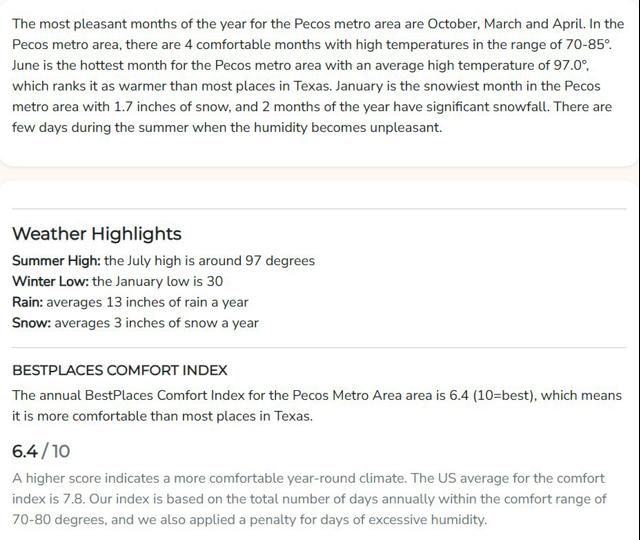Click 'averages 3 inches of snow a year'
The height and width of the screenshot is (540, 640).
156,323
